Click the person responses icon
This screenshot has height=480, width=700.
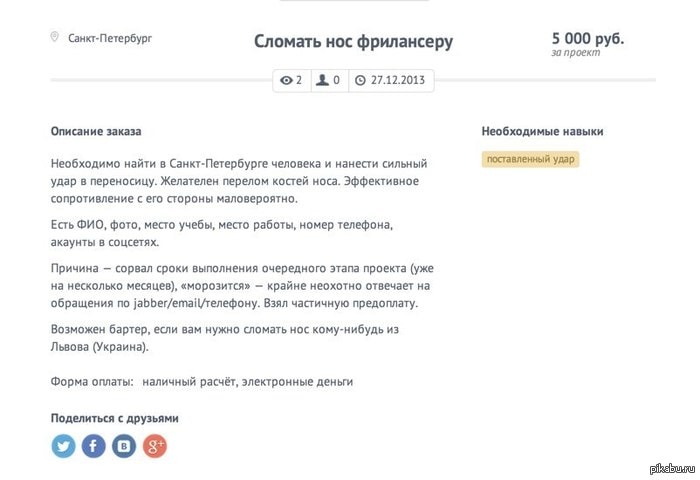tap(322, 80)
